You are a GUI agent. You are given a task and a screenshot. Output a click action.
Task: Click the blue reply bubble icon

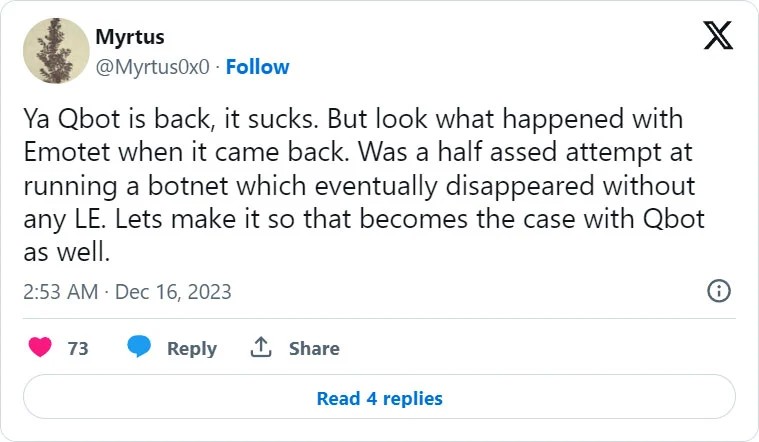click(139, 348)
